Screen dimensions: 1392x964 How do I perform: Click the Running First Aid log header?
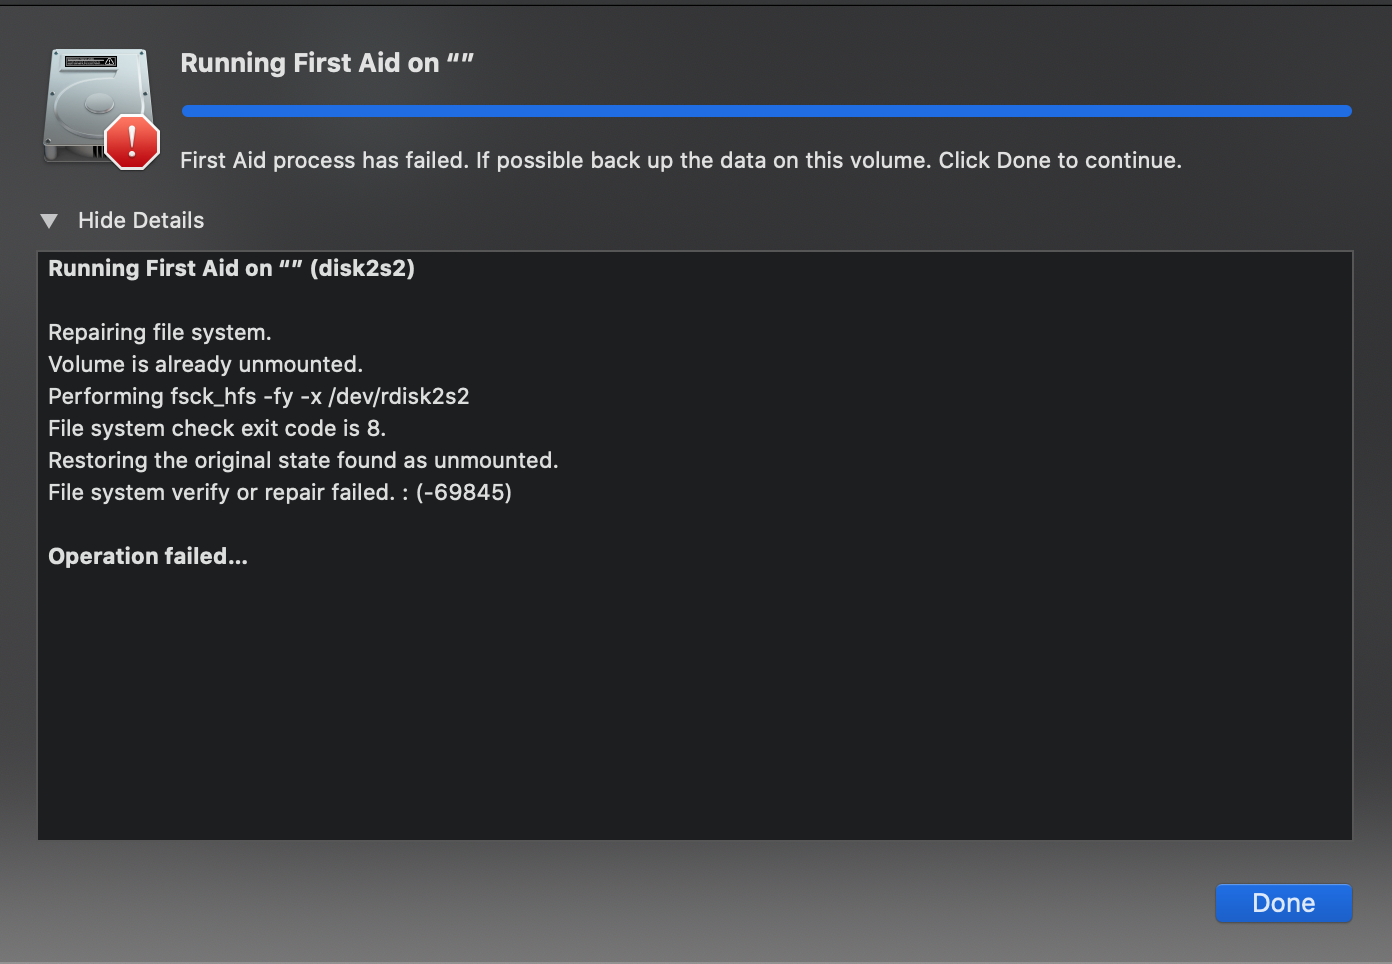pyautogui.click(x=232, y=268)
